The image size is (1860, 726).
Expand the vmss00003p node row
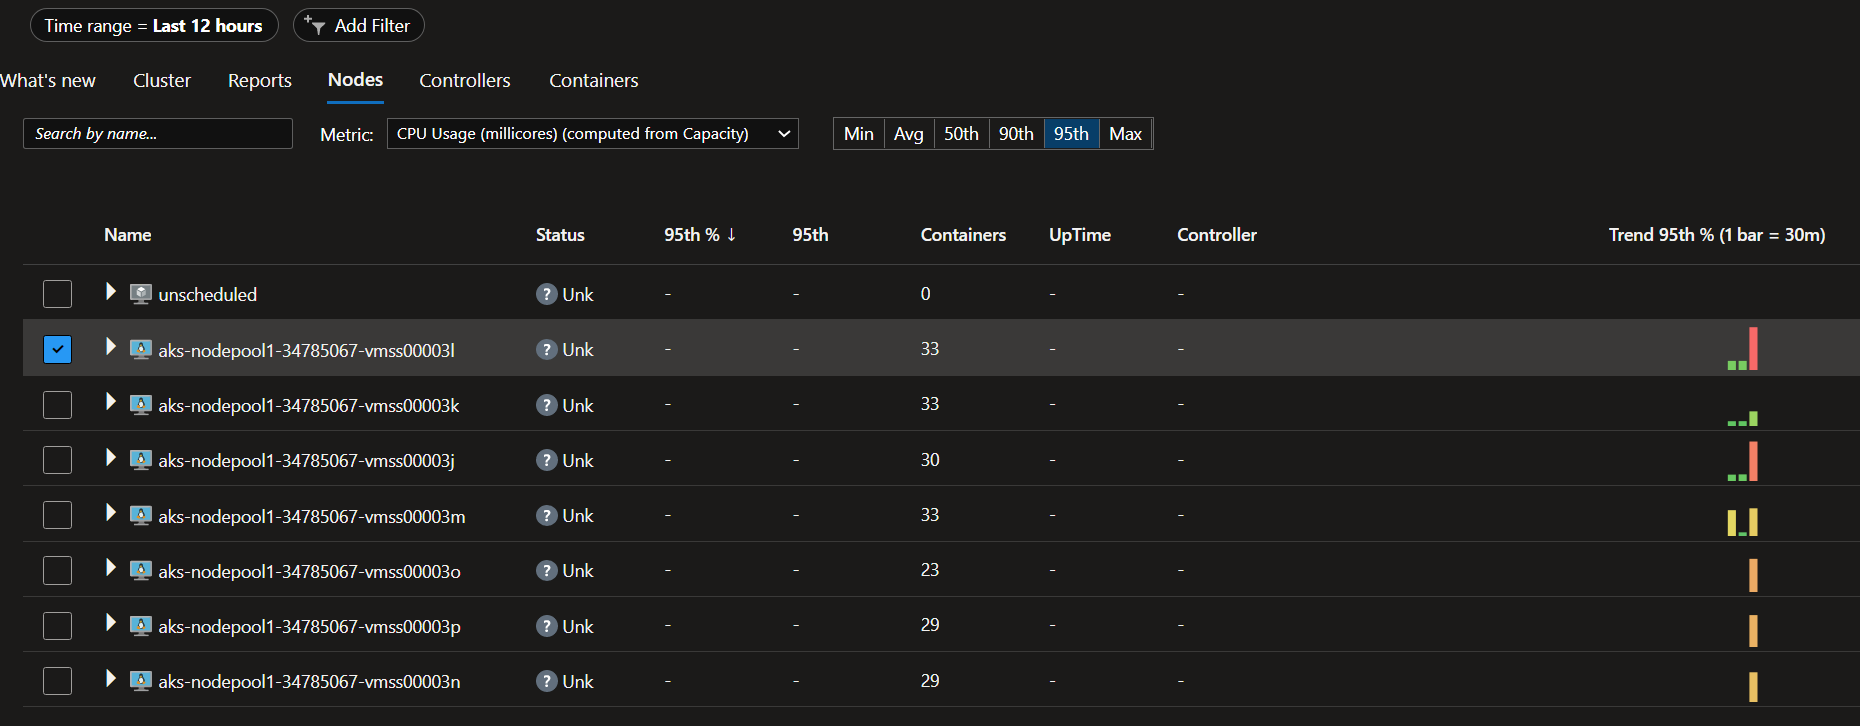111,624
